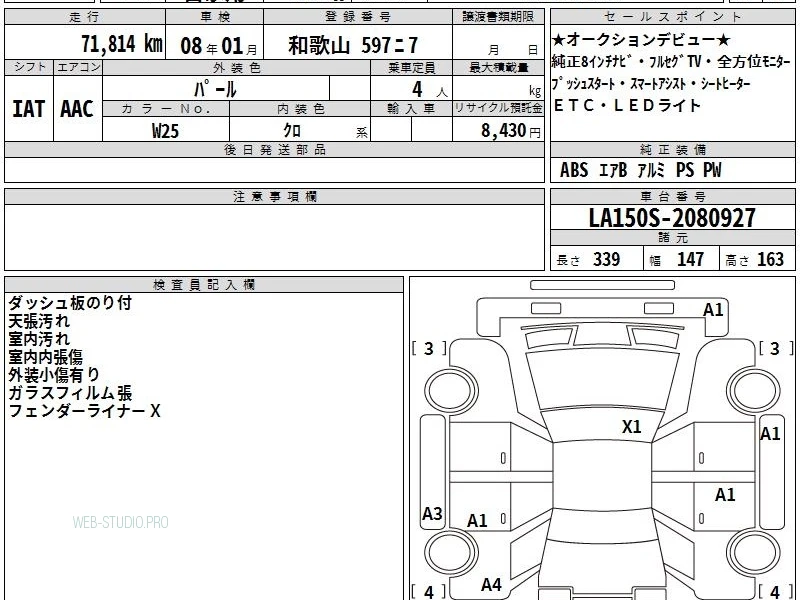
Task: Click the セールスポイント header
Action: point(672,17)
